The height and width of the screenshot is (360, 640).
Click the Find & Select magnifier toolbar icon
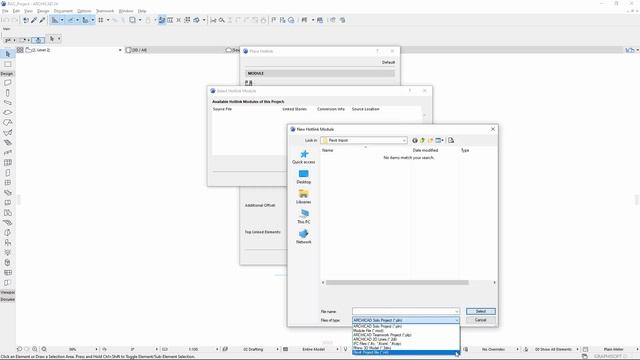(222, 20)
